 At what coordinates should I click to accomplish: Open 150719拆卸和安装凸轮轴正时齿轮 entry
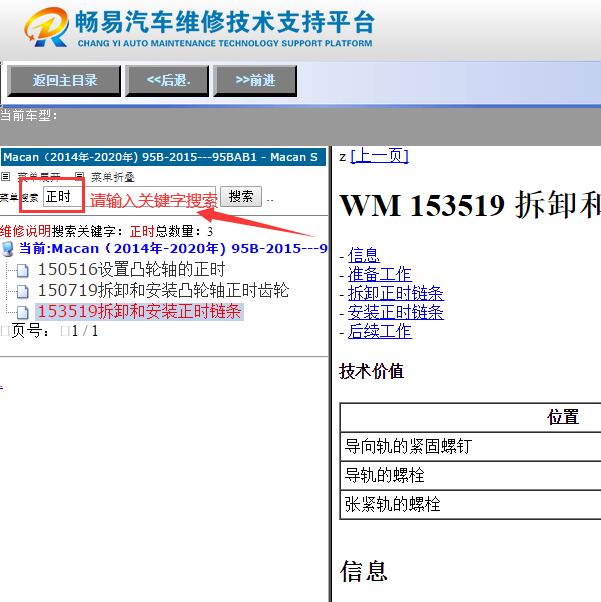pos(163,291)
